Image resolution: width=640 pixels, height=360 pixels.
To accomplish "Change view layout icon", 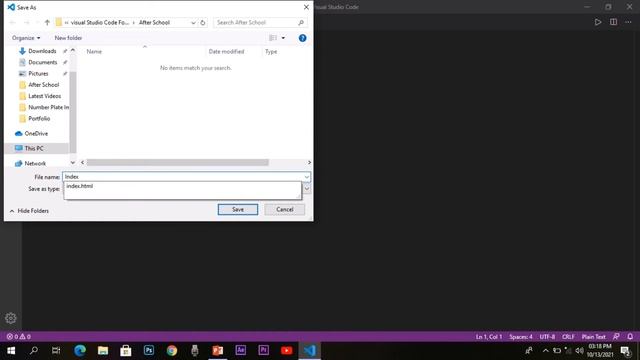I will [273, 38].
